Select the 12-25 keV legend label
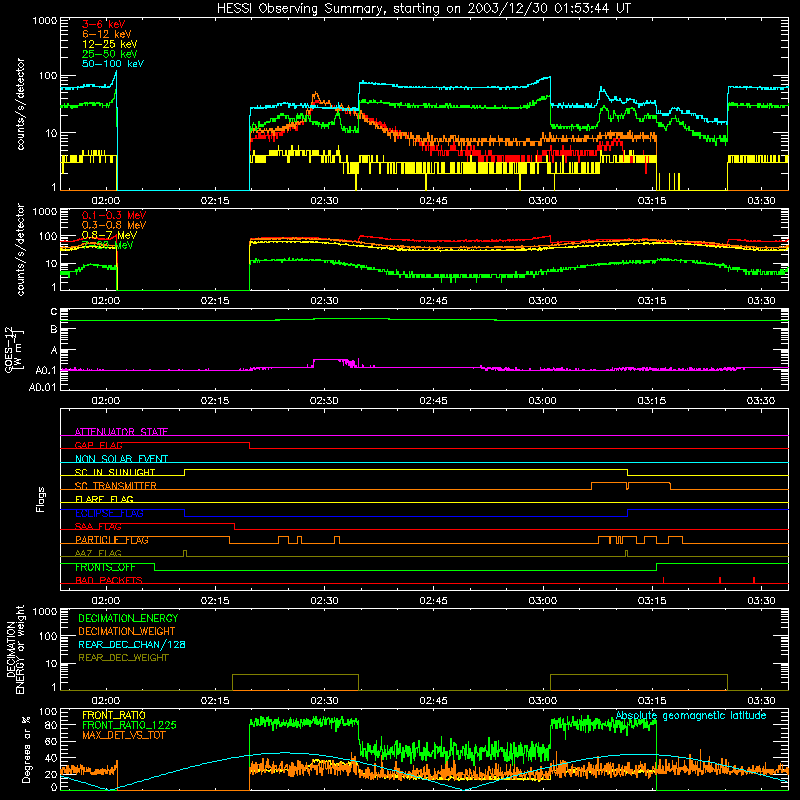800x800 pixels. (x=110, y=44)
